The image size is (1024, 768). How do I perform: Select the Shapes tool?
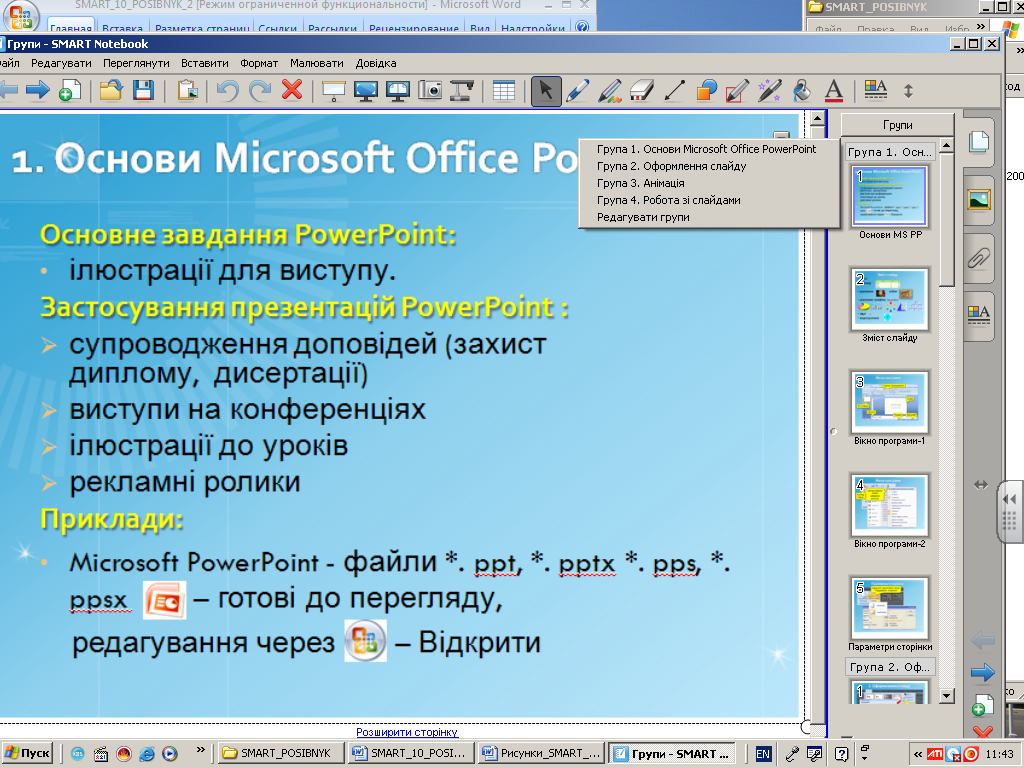[706, 91]
